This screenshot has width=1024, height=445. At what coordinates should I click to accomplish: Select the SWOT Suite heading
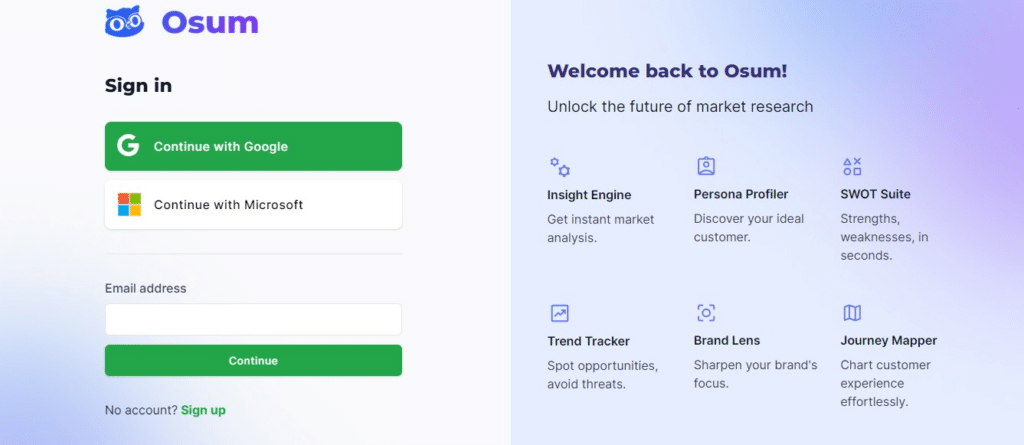click(875, 194)
